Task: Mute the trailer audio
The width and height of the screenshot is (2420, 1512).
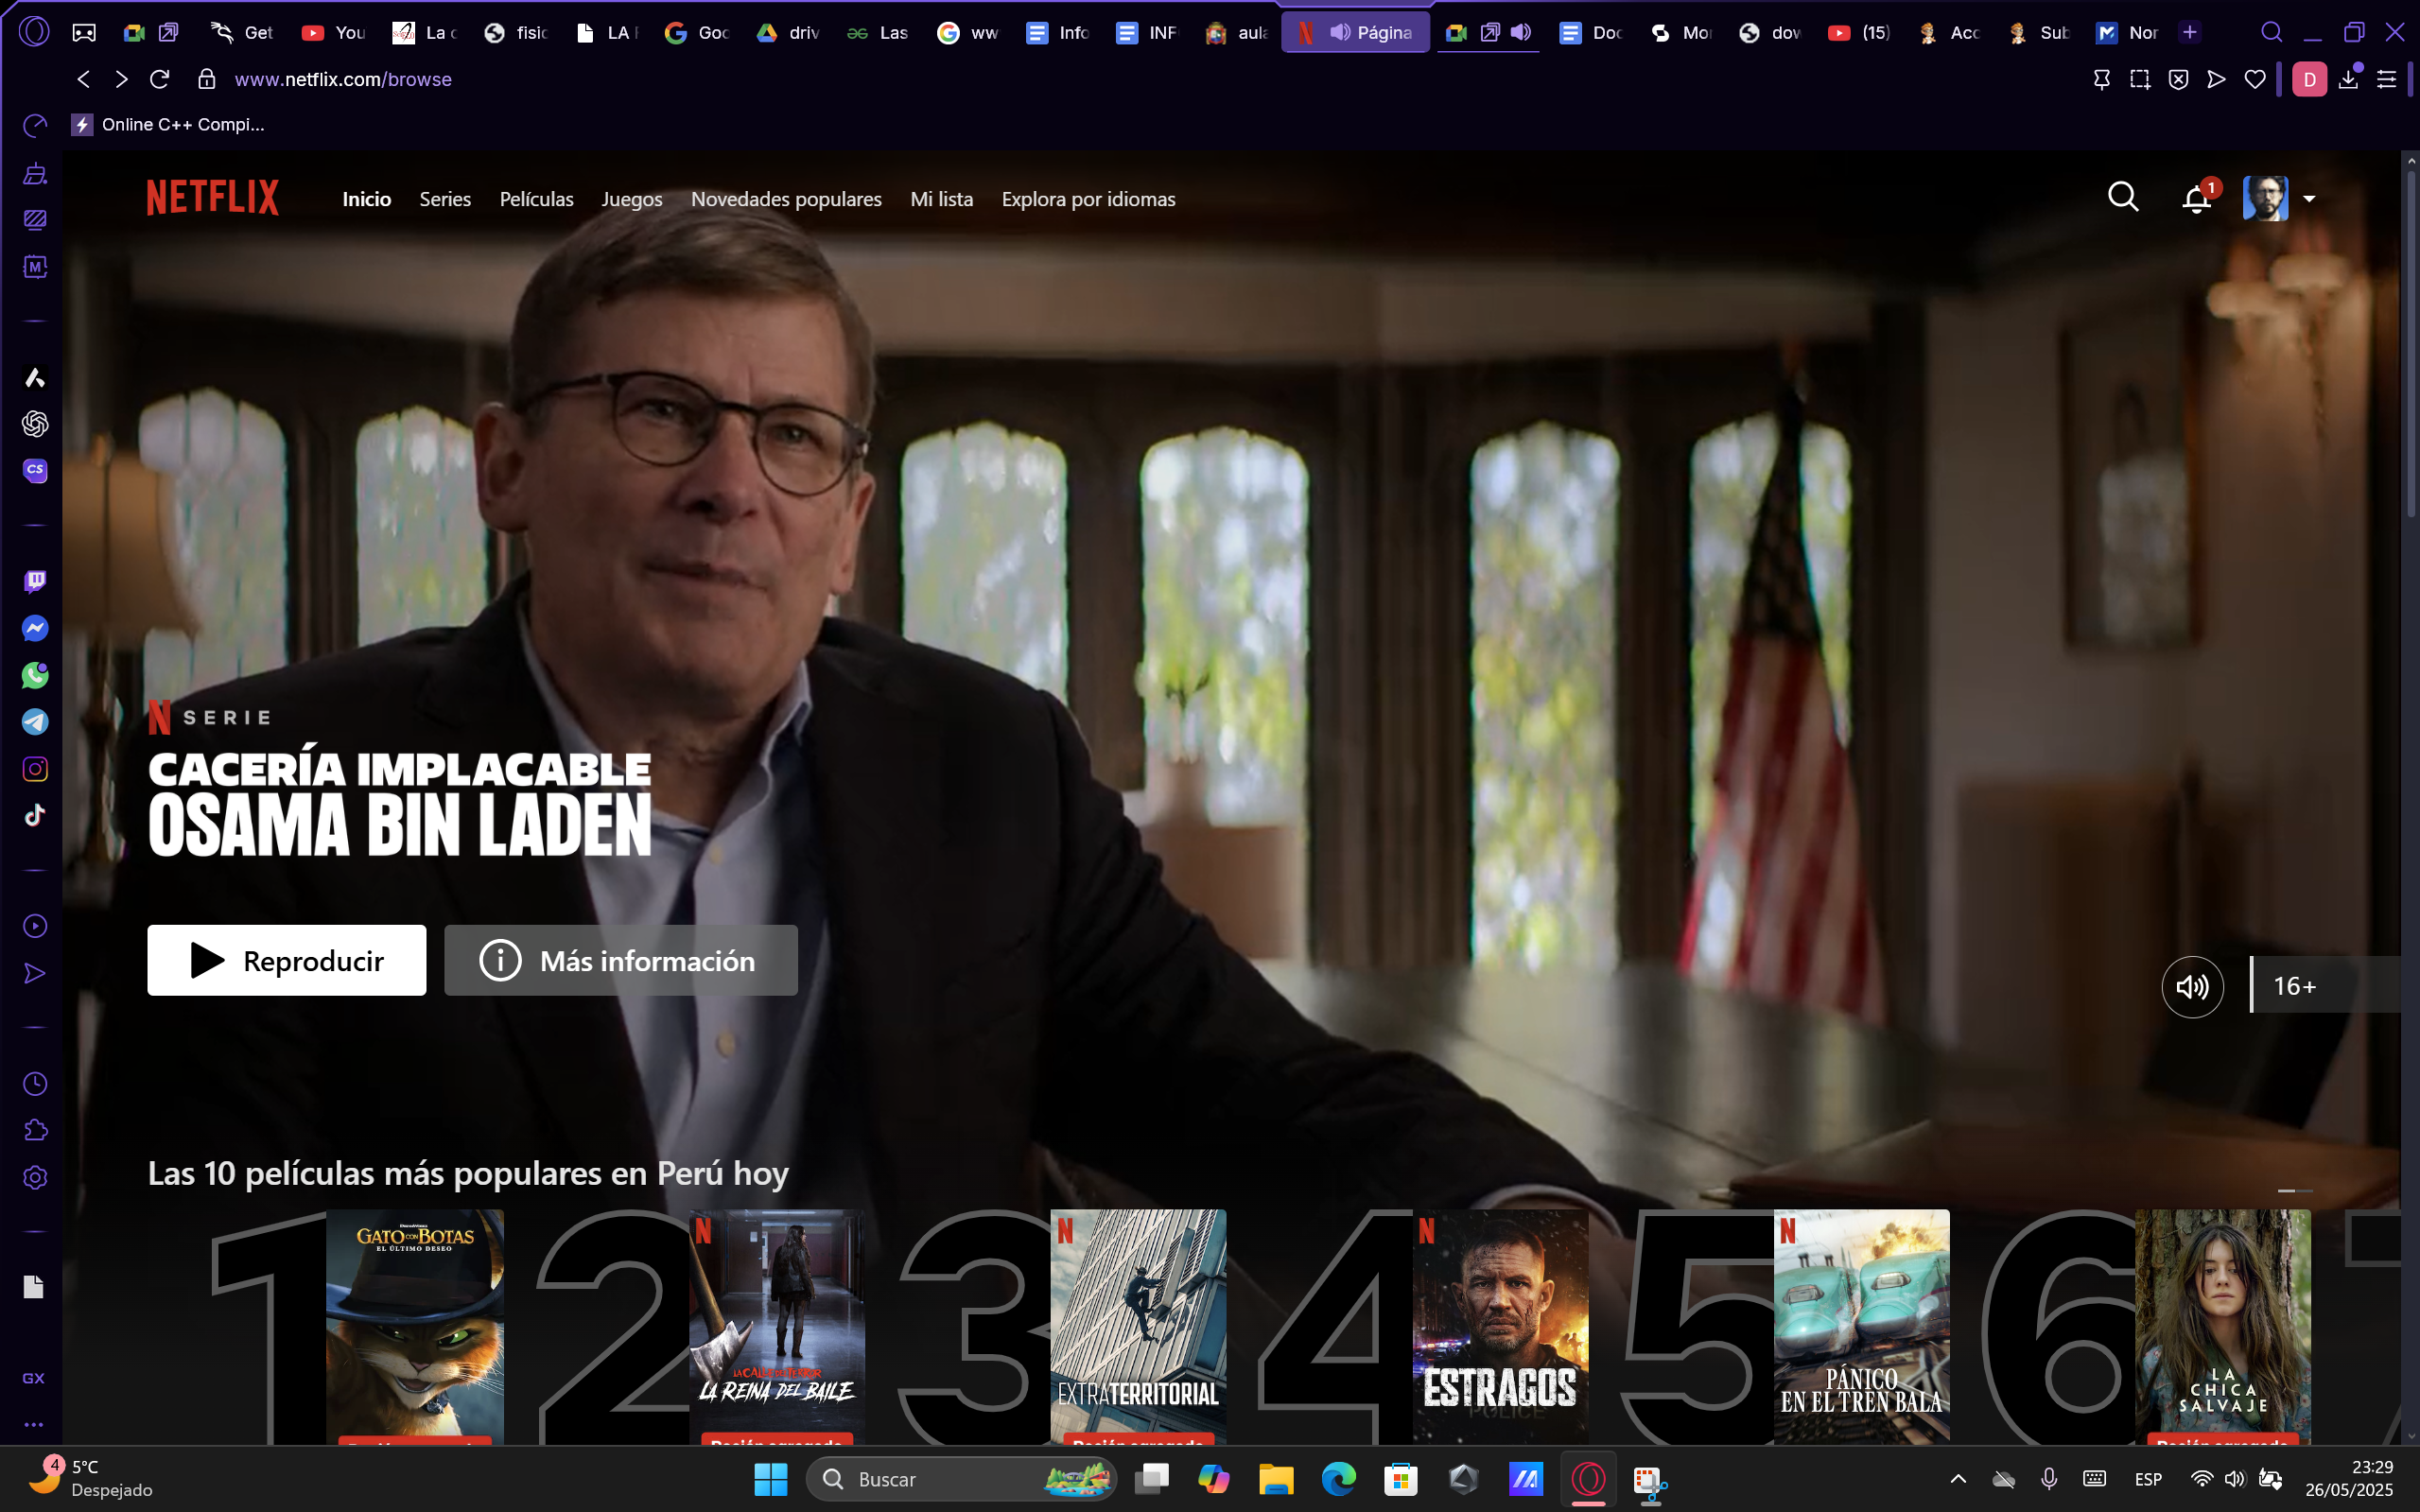Action: point(2192,986)
